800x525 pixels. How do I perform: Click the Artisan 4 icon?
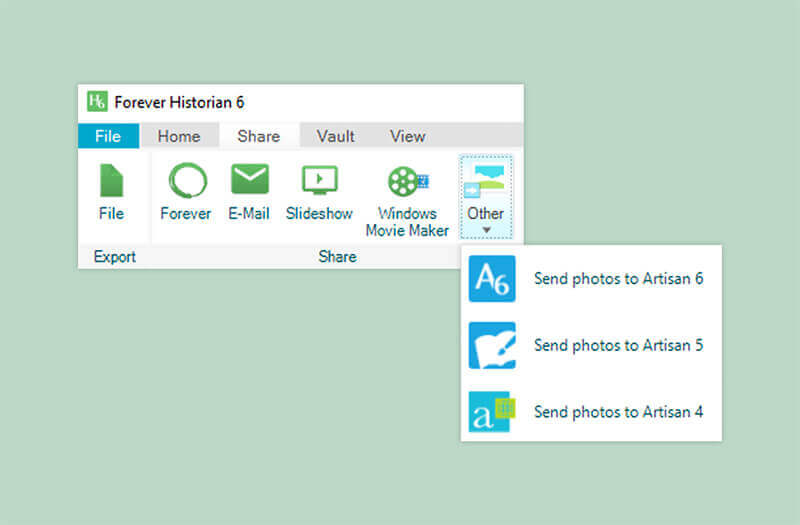pyautogui.click(x=492, y=412)
